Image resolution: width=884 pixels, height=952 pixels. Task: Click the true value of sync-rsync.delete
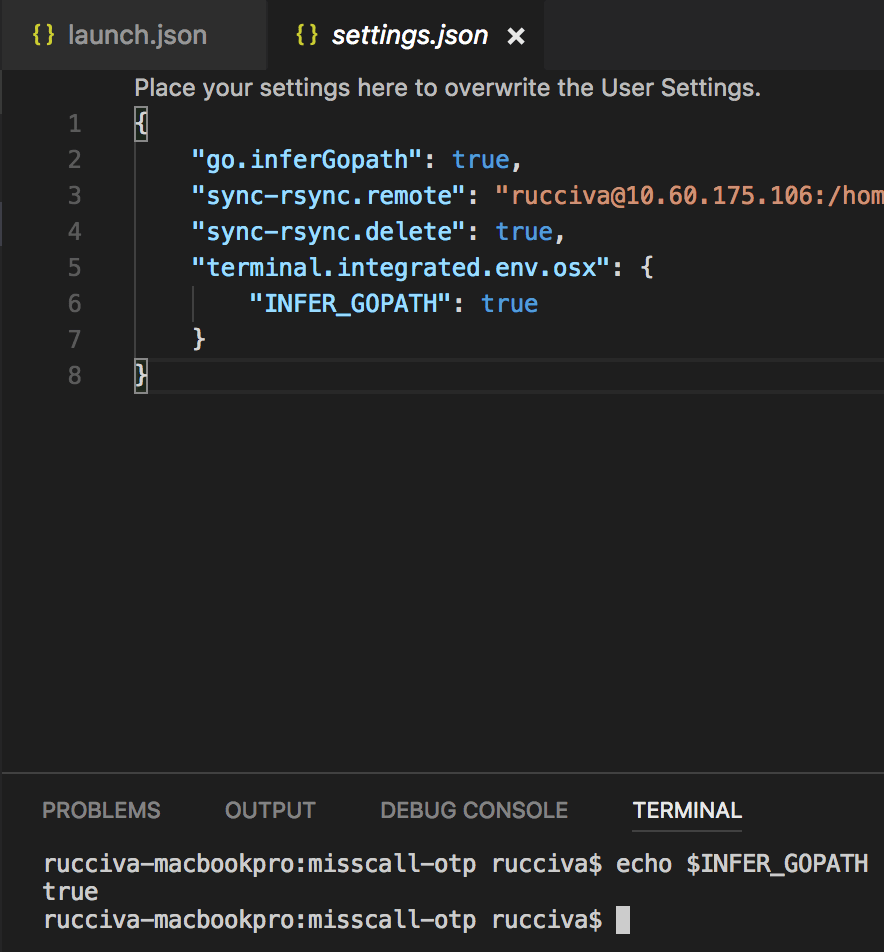click(525, 231)
